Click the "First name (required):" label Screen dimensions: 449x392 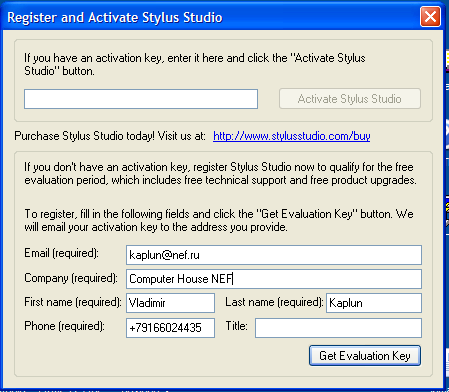click(x=73, y=302)
